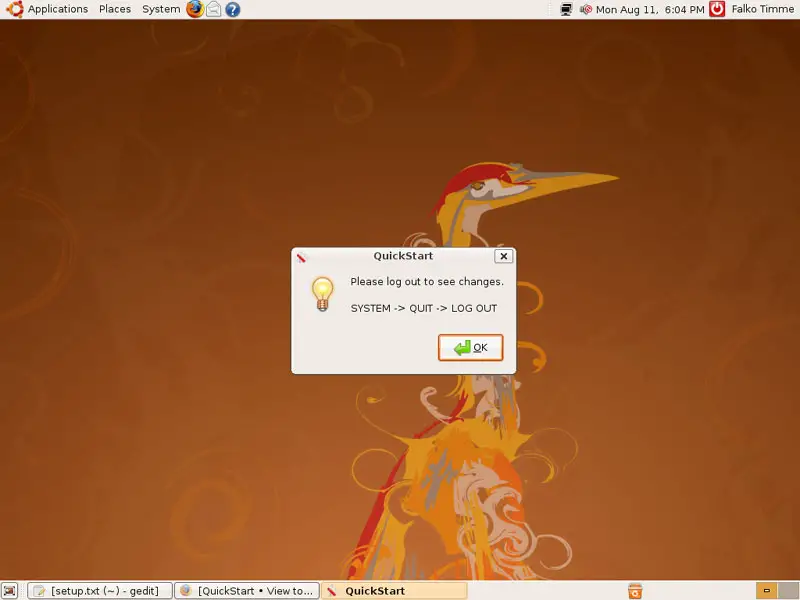
Task: Open the Falko Timme user switcher
Action: pos(763,9)
